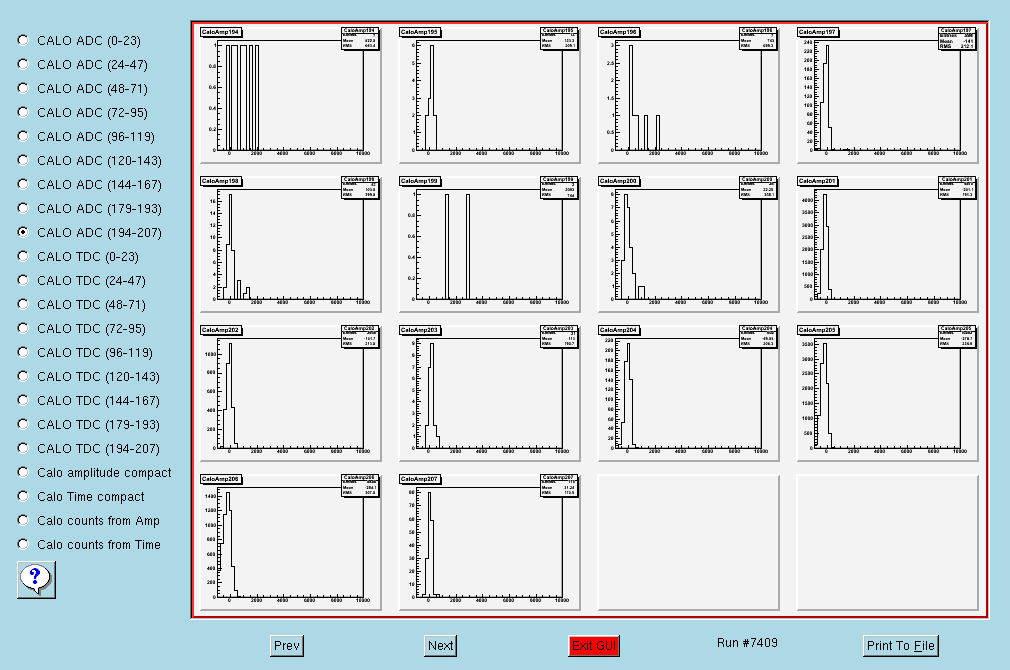Viewport: 1010px width, 670px height.
Task: Click the CaloAmp194 statistics box
Action: 359,39
